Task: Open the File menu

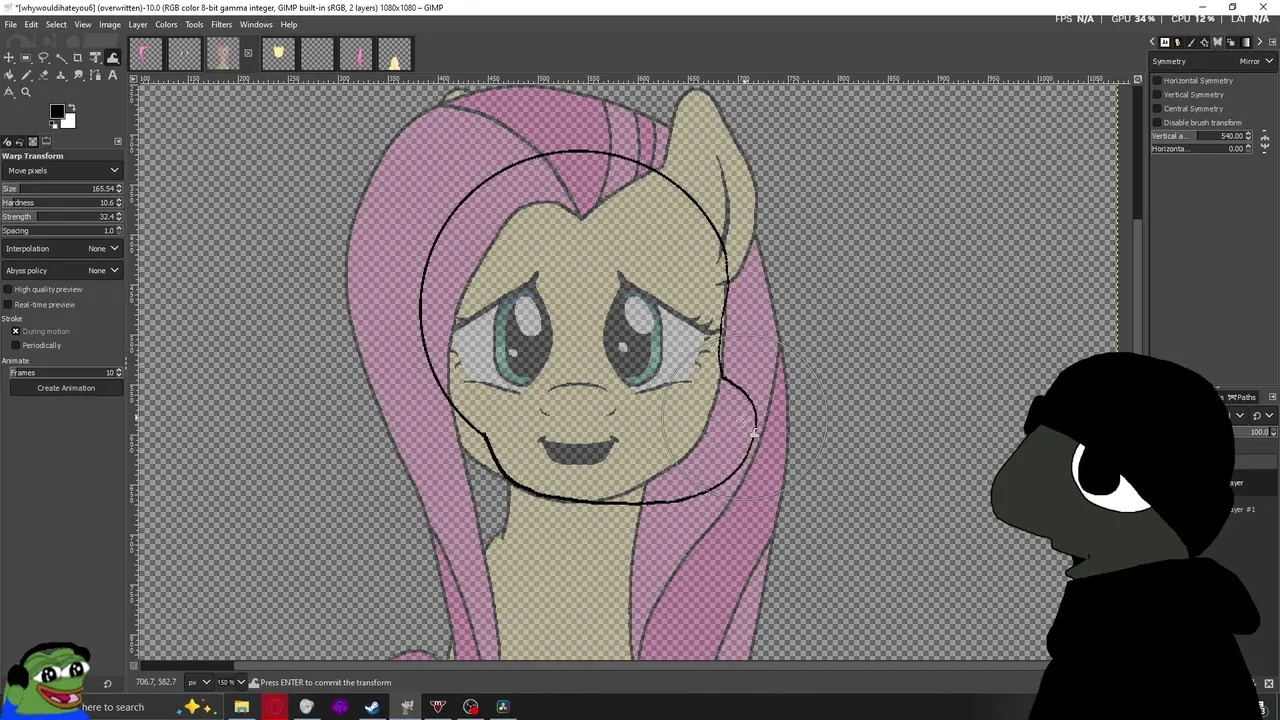Action: (10, 24)
